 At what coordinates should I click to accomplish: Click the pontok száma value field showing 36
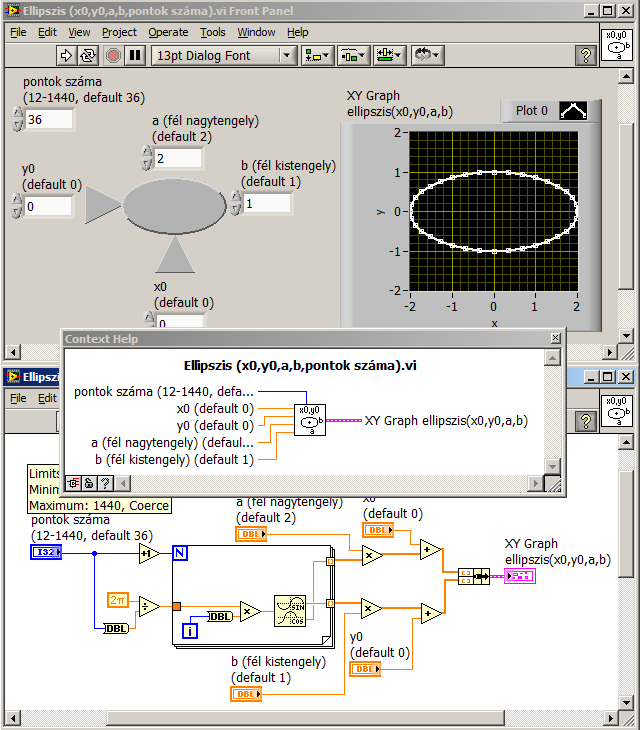coord(48,120)
